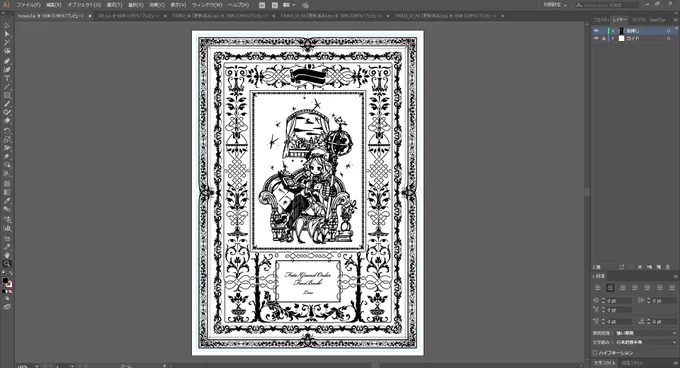Viewport: 680px width, 368px height.
Task: Open the 初期設定 workspace dropdown
Action: [x=555, y=5]
